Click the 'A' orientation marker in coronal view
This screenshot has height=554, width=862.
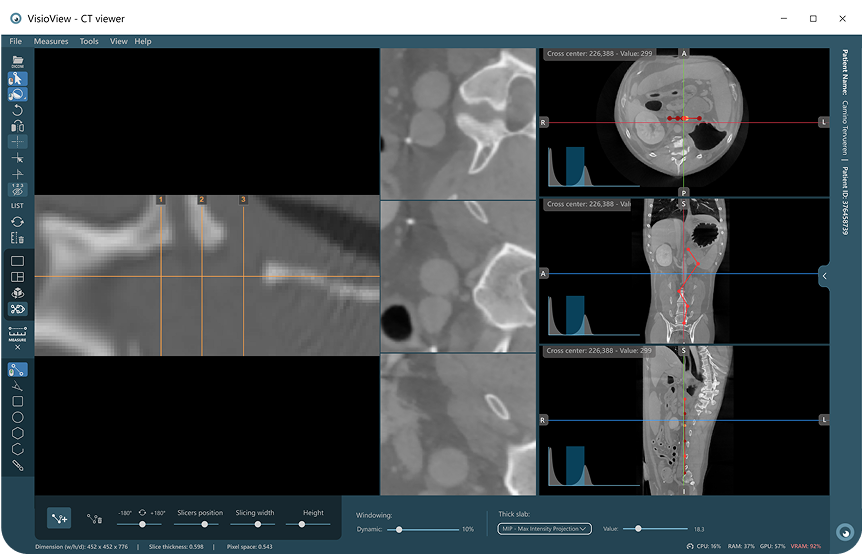pyautogui.click(x=544, y=273)
